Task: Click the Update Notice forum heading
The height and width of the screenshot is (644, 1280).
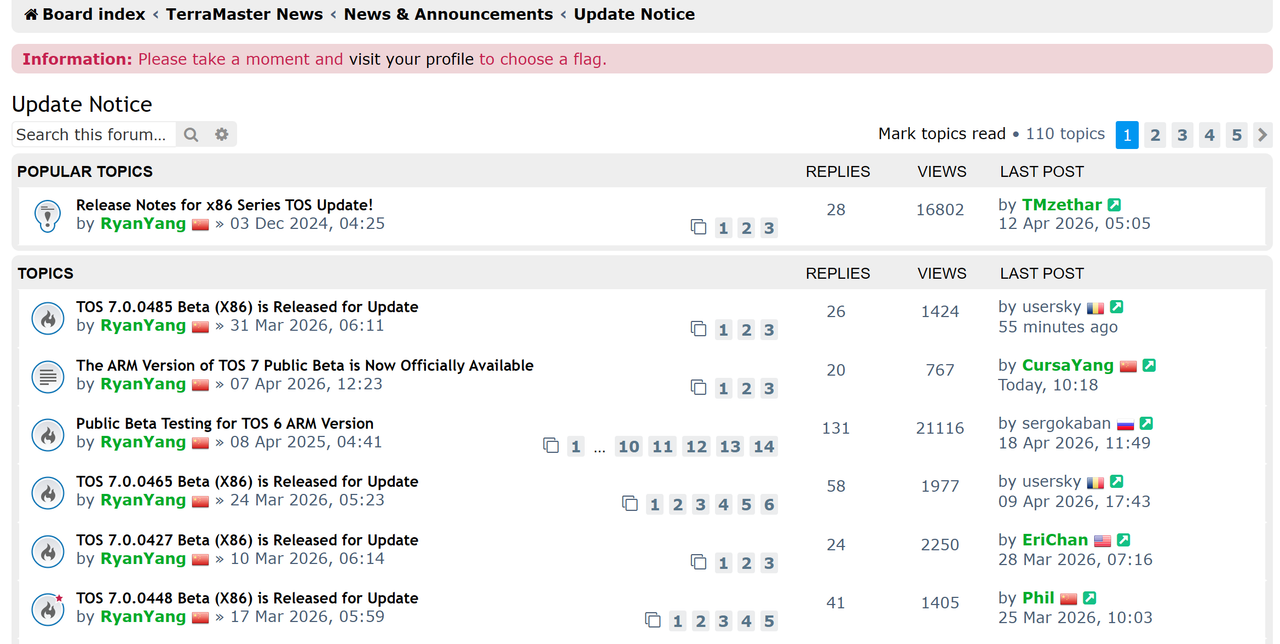Action: (82, 104)
